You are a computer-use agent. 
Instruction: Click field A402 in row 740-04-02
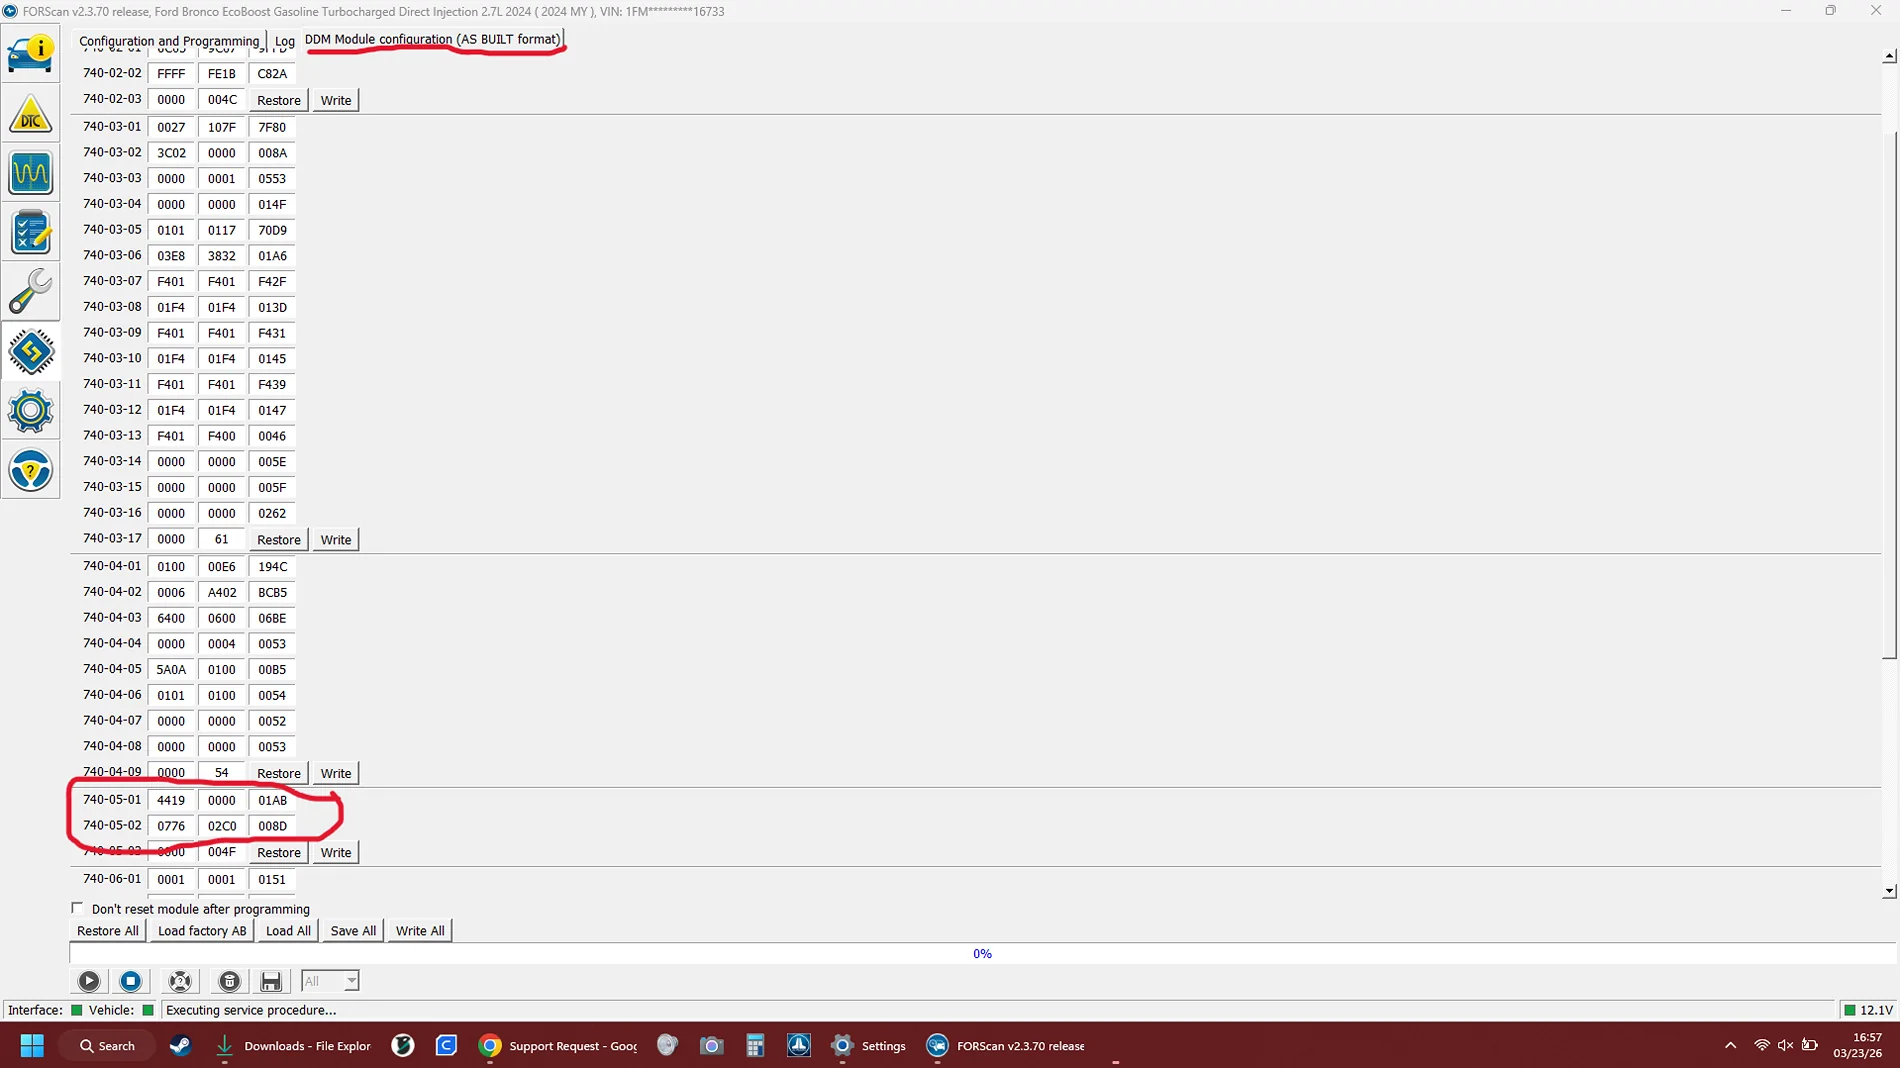(x=222, y=593)
